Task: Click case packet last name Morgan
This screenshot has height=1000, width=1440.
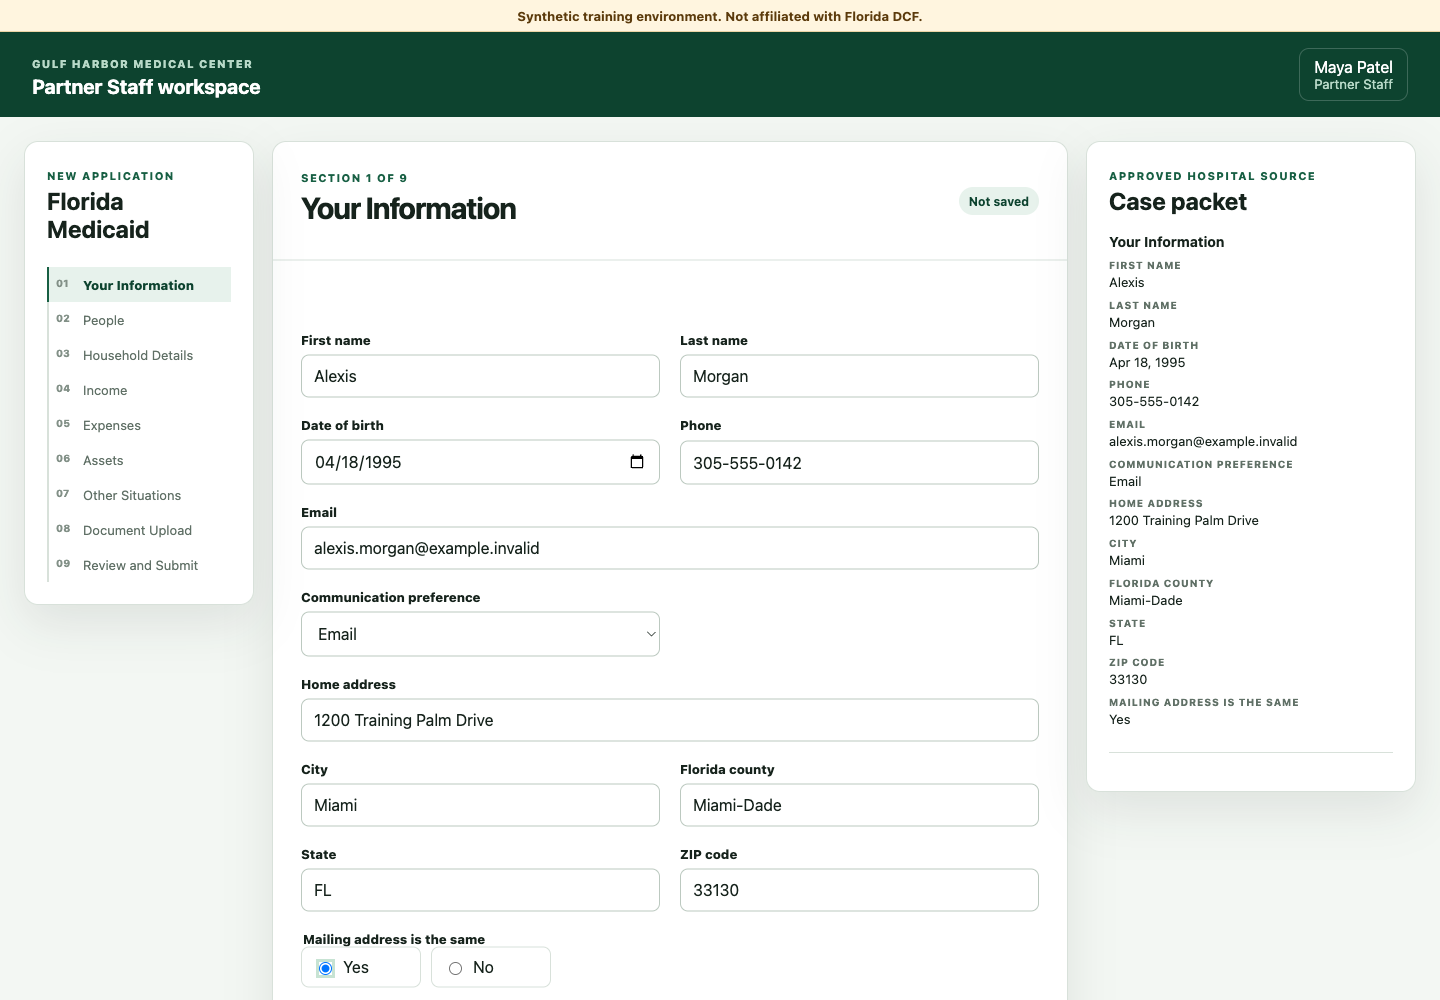Action: pos(1132,322)
